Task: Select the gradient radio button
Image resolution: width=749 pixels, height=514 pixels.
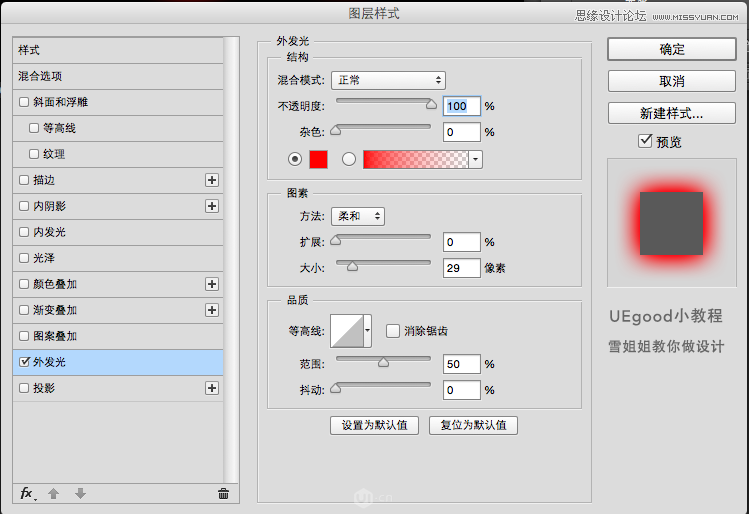Action: [x=349, y=159]
